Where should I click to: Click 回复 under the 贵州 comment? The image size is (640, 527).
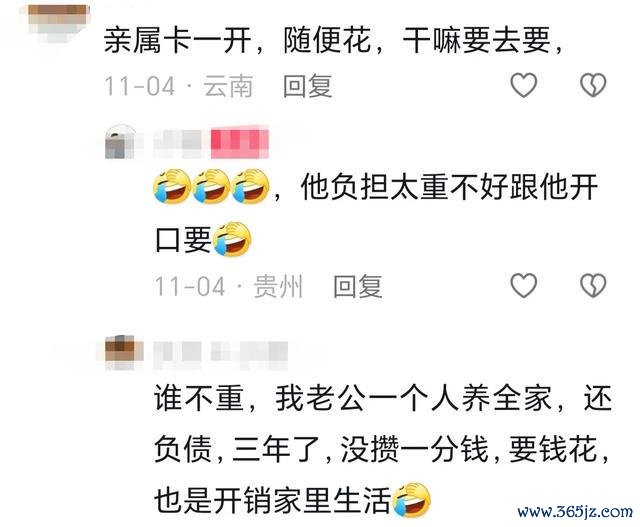358,286
